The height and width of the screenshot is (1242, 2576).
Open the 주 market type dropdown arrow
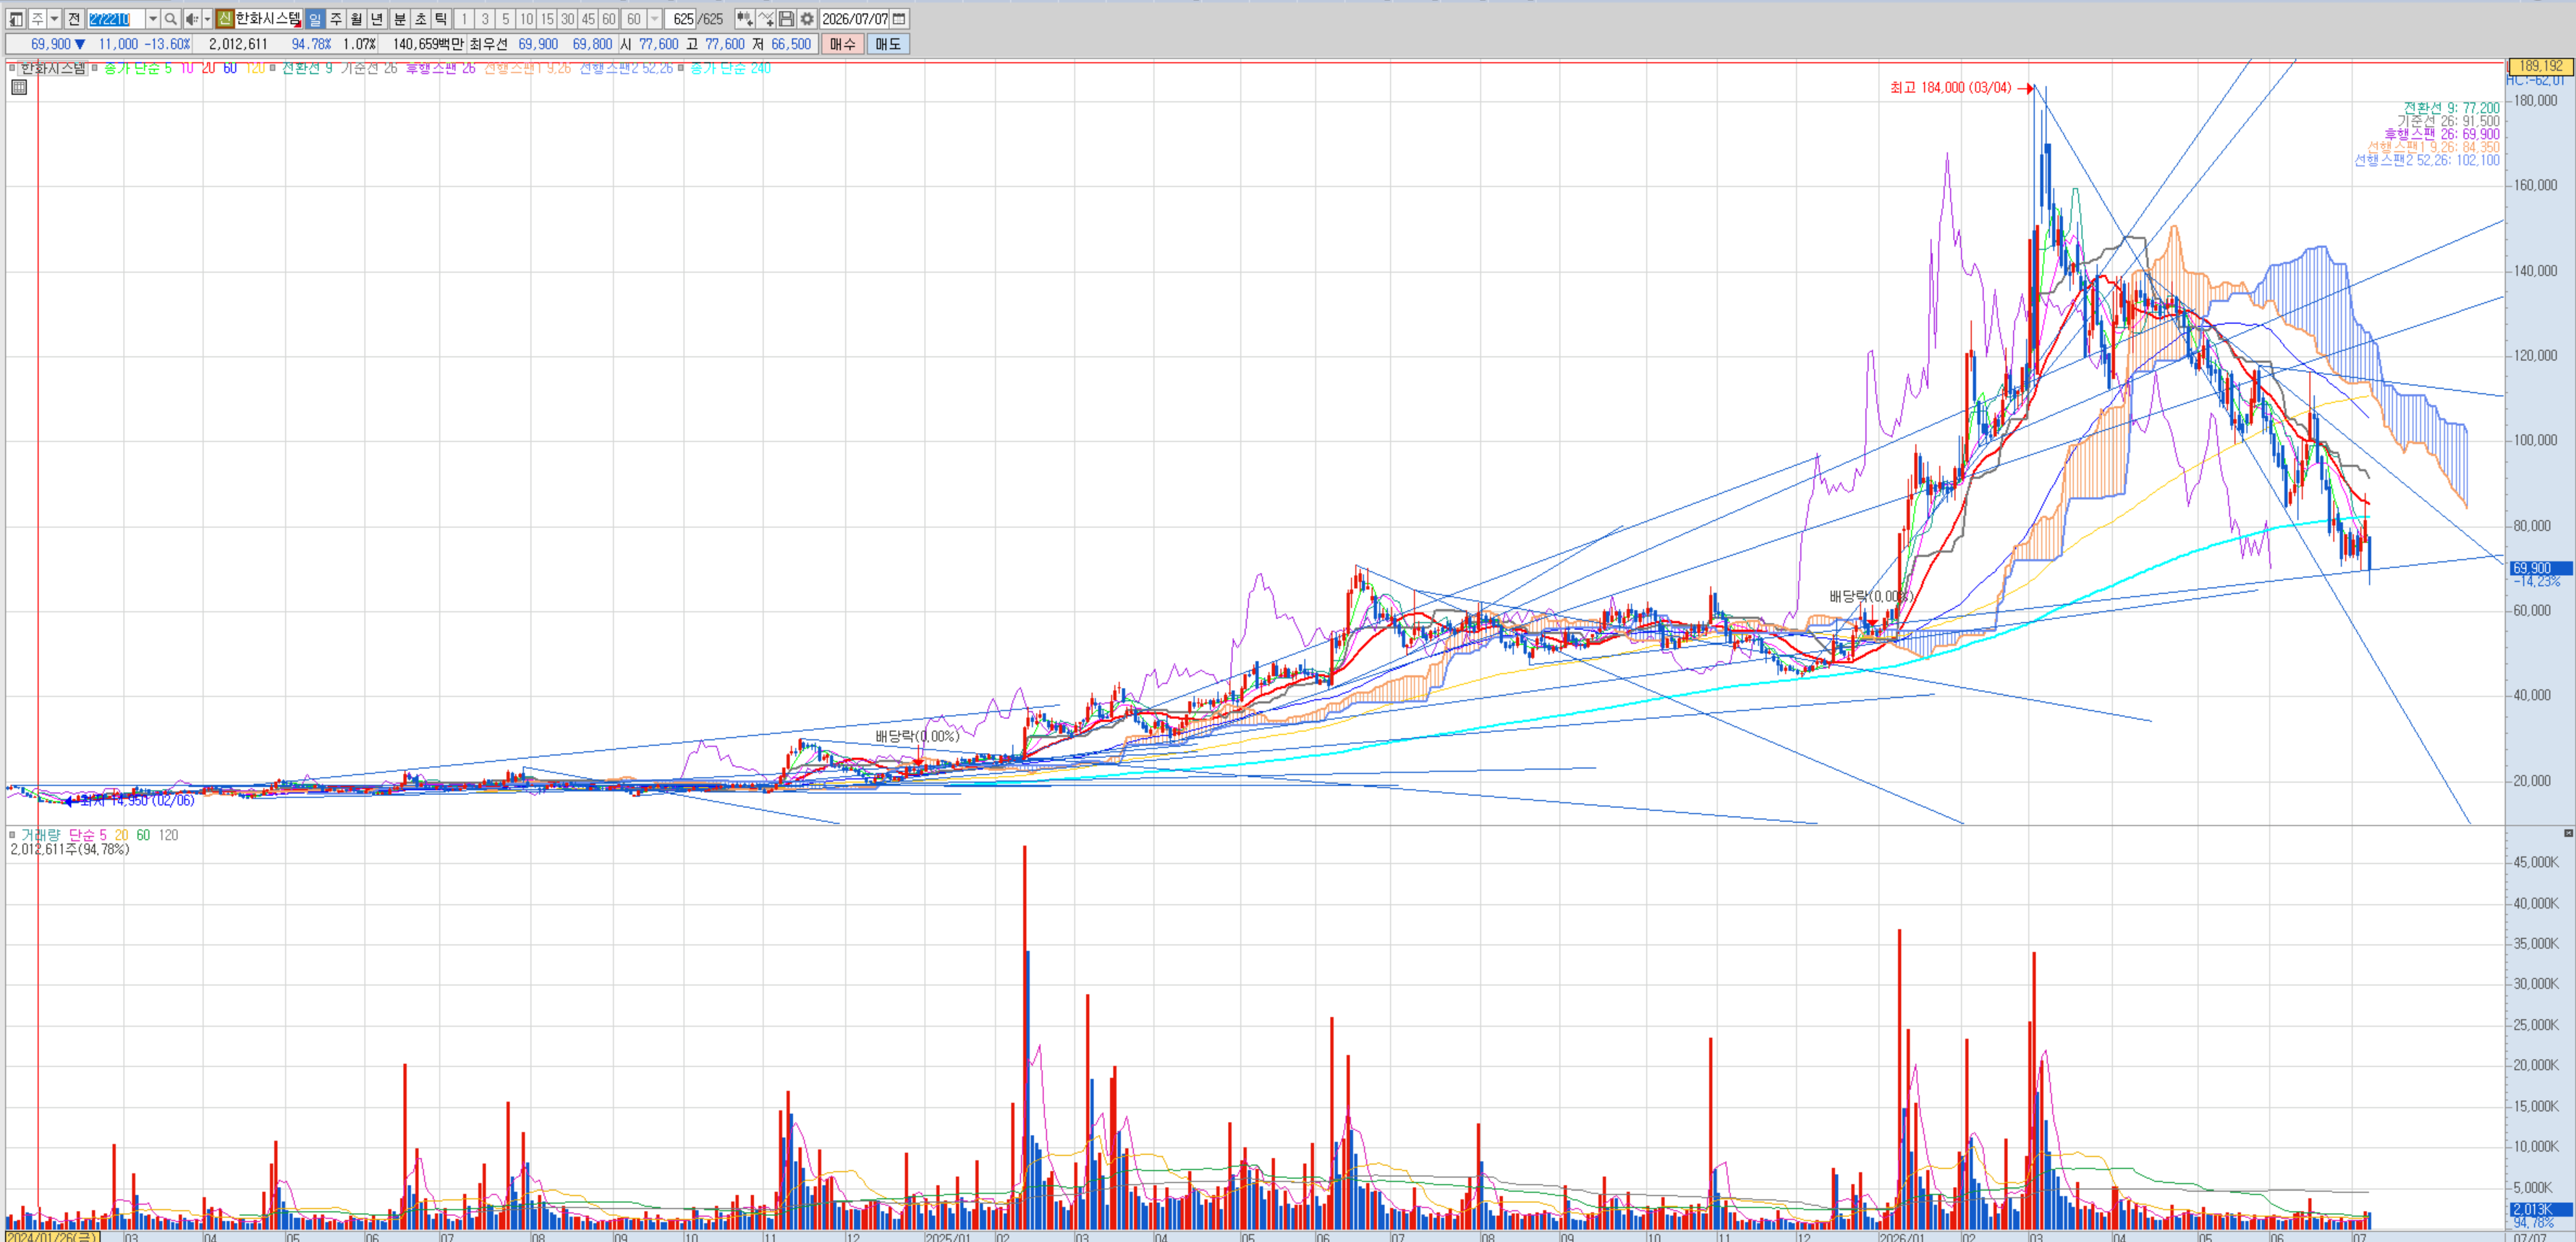(54, 19)
